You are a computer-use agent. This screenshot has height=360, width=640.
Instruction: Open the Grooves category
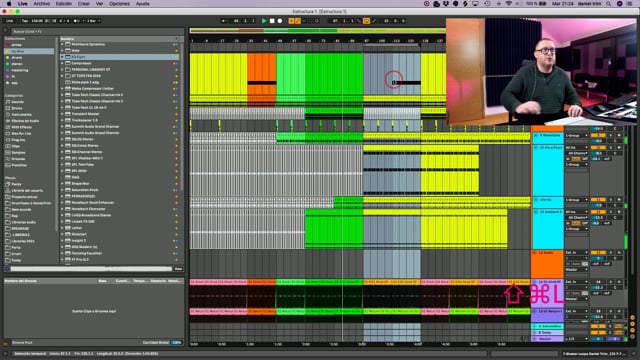coord(18,159)
